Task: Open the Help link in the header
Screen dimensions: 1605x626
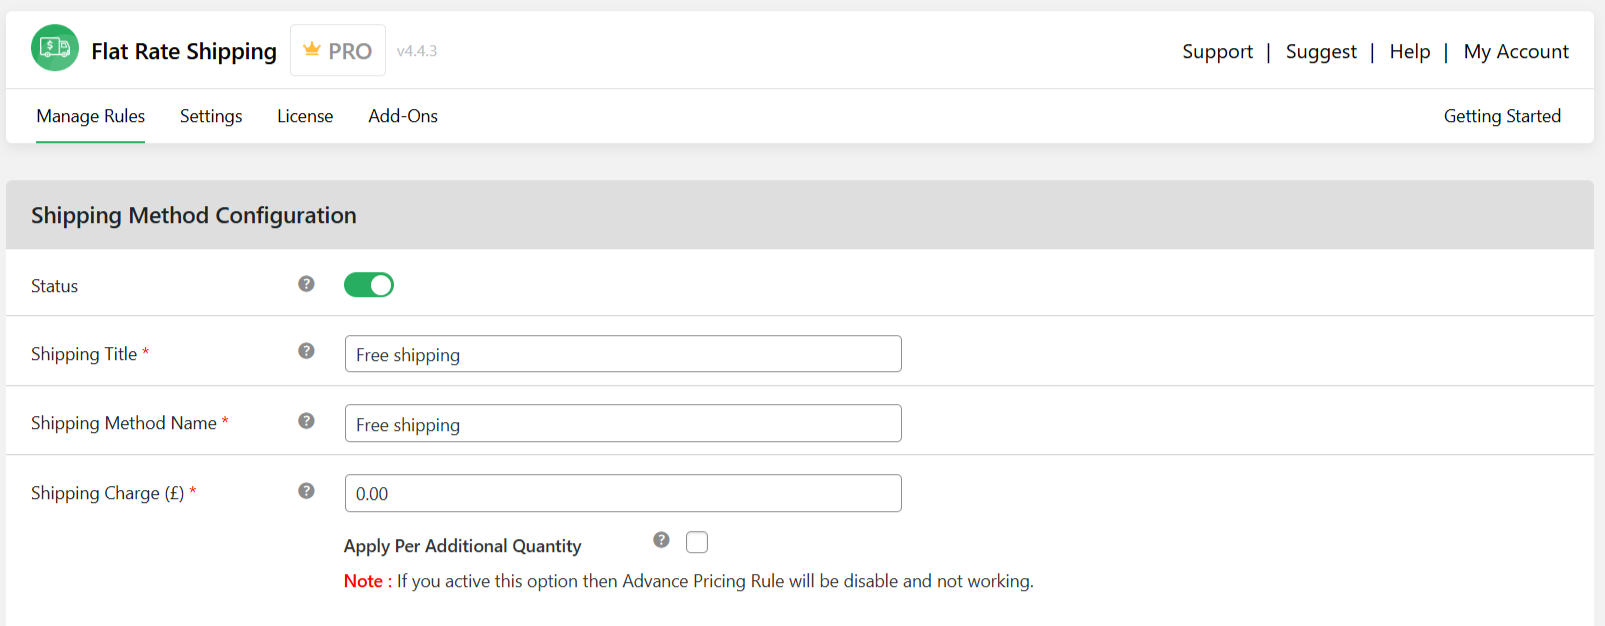Action: (x=1410, y=52)
